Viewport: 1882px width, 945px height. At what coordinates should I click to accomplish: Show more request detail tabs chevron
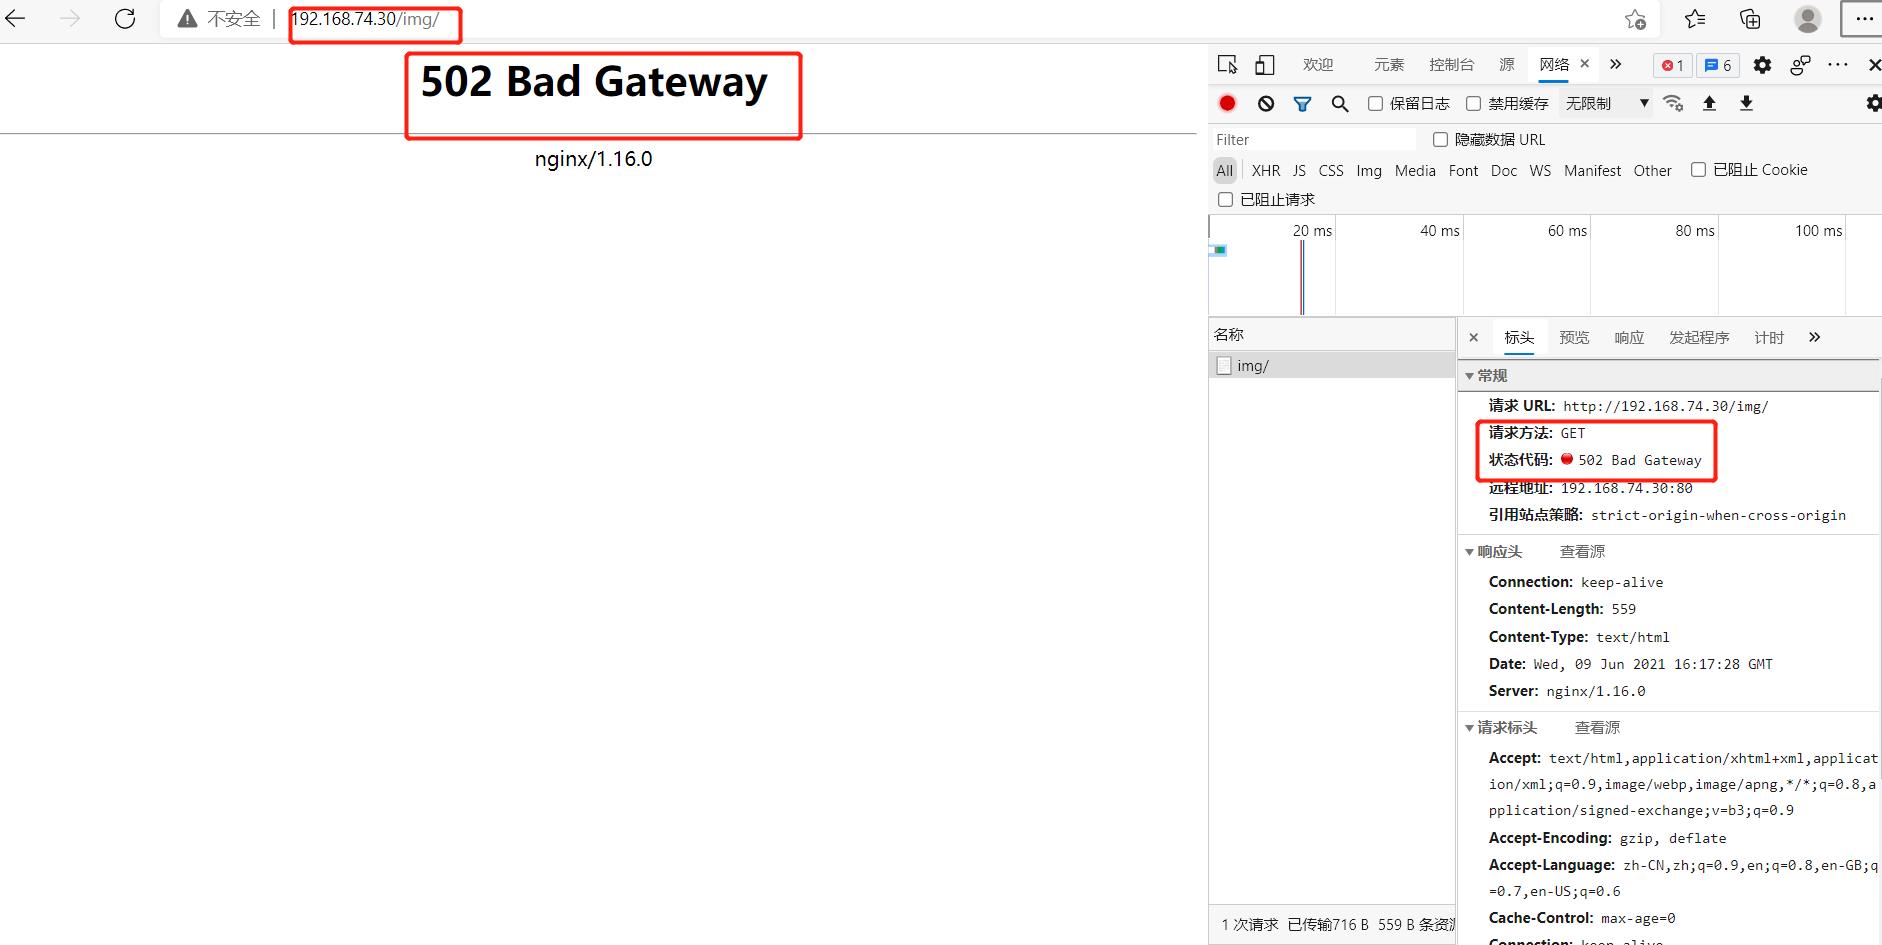point(1814,337)
